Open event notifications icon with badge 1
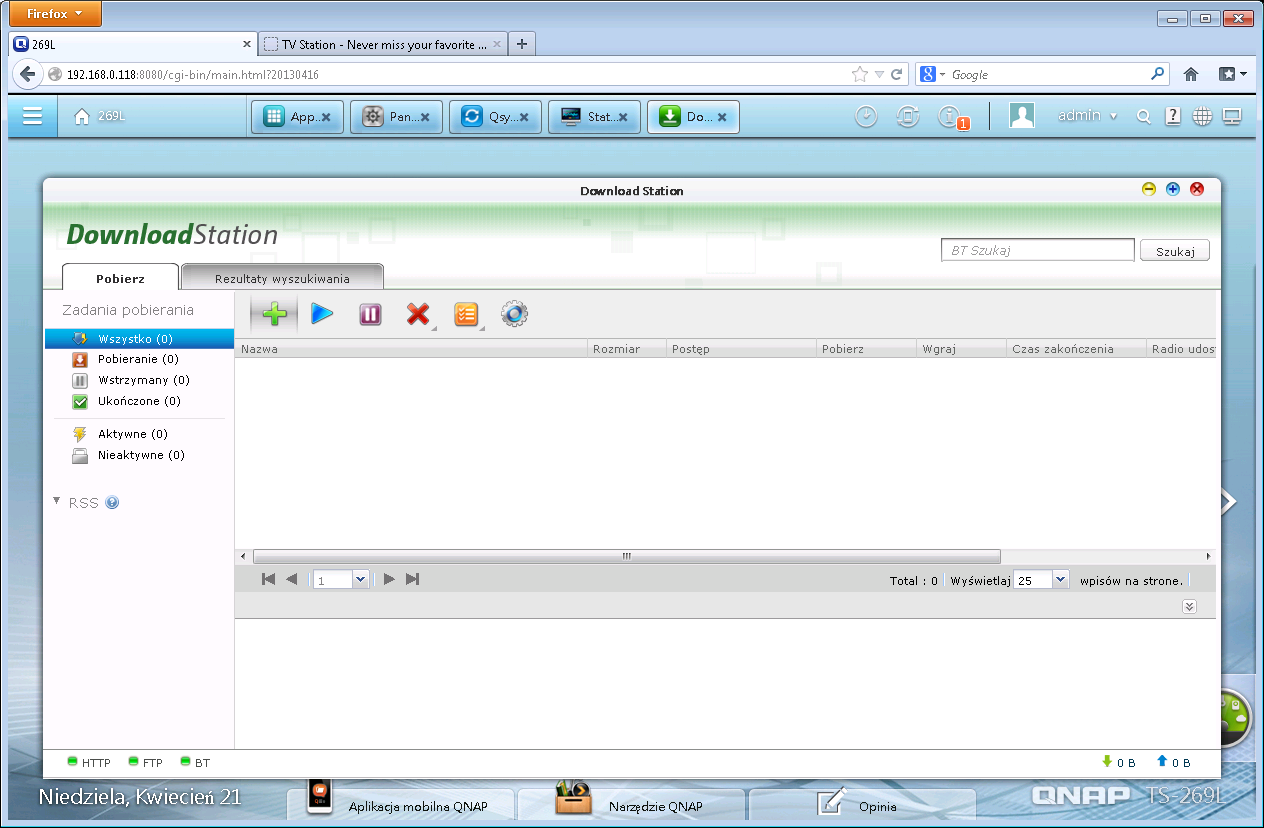1264x828 pixels. 951,117
